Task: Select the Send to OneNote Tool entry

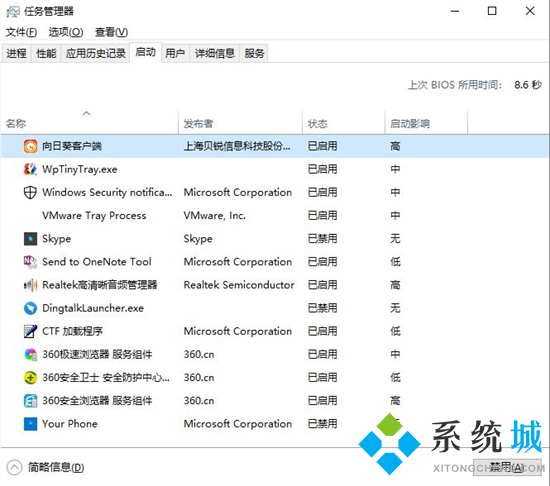Action: click(97, 262)
